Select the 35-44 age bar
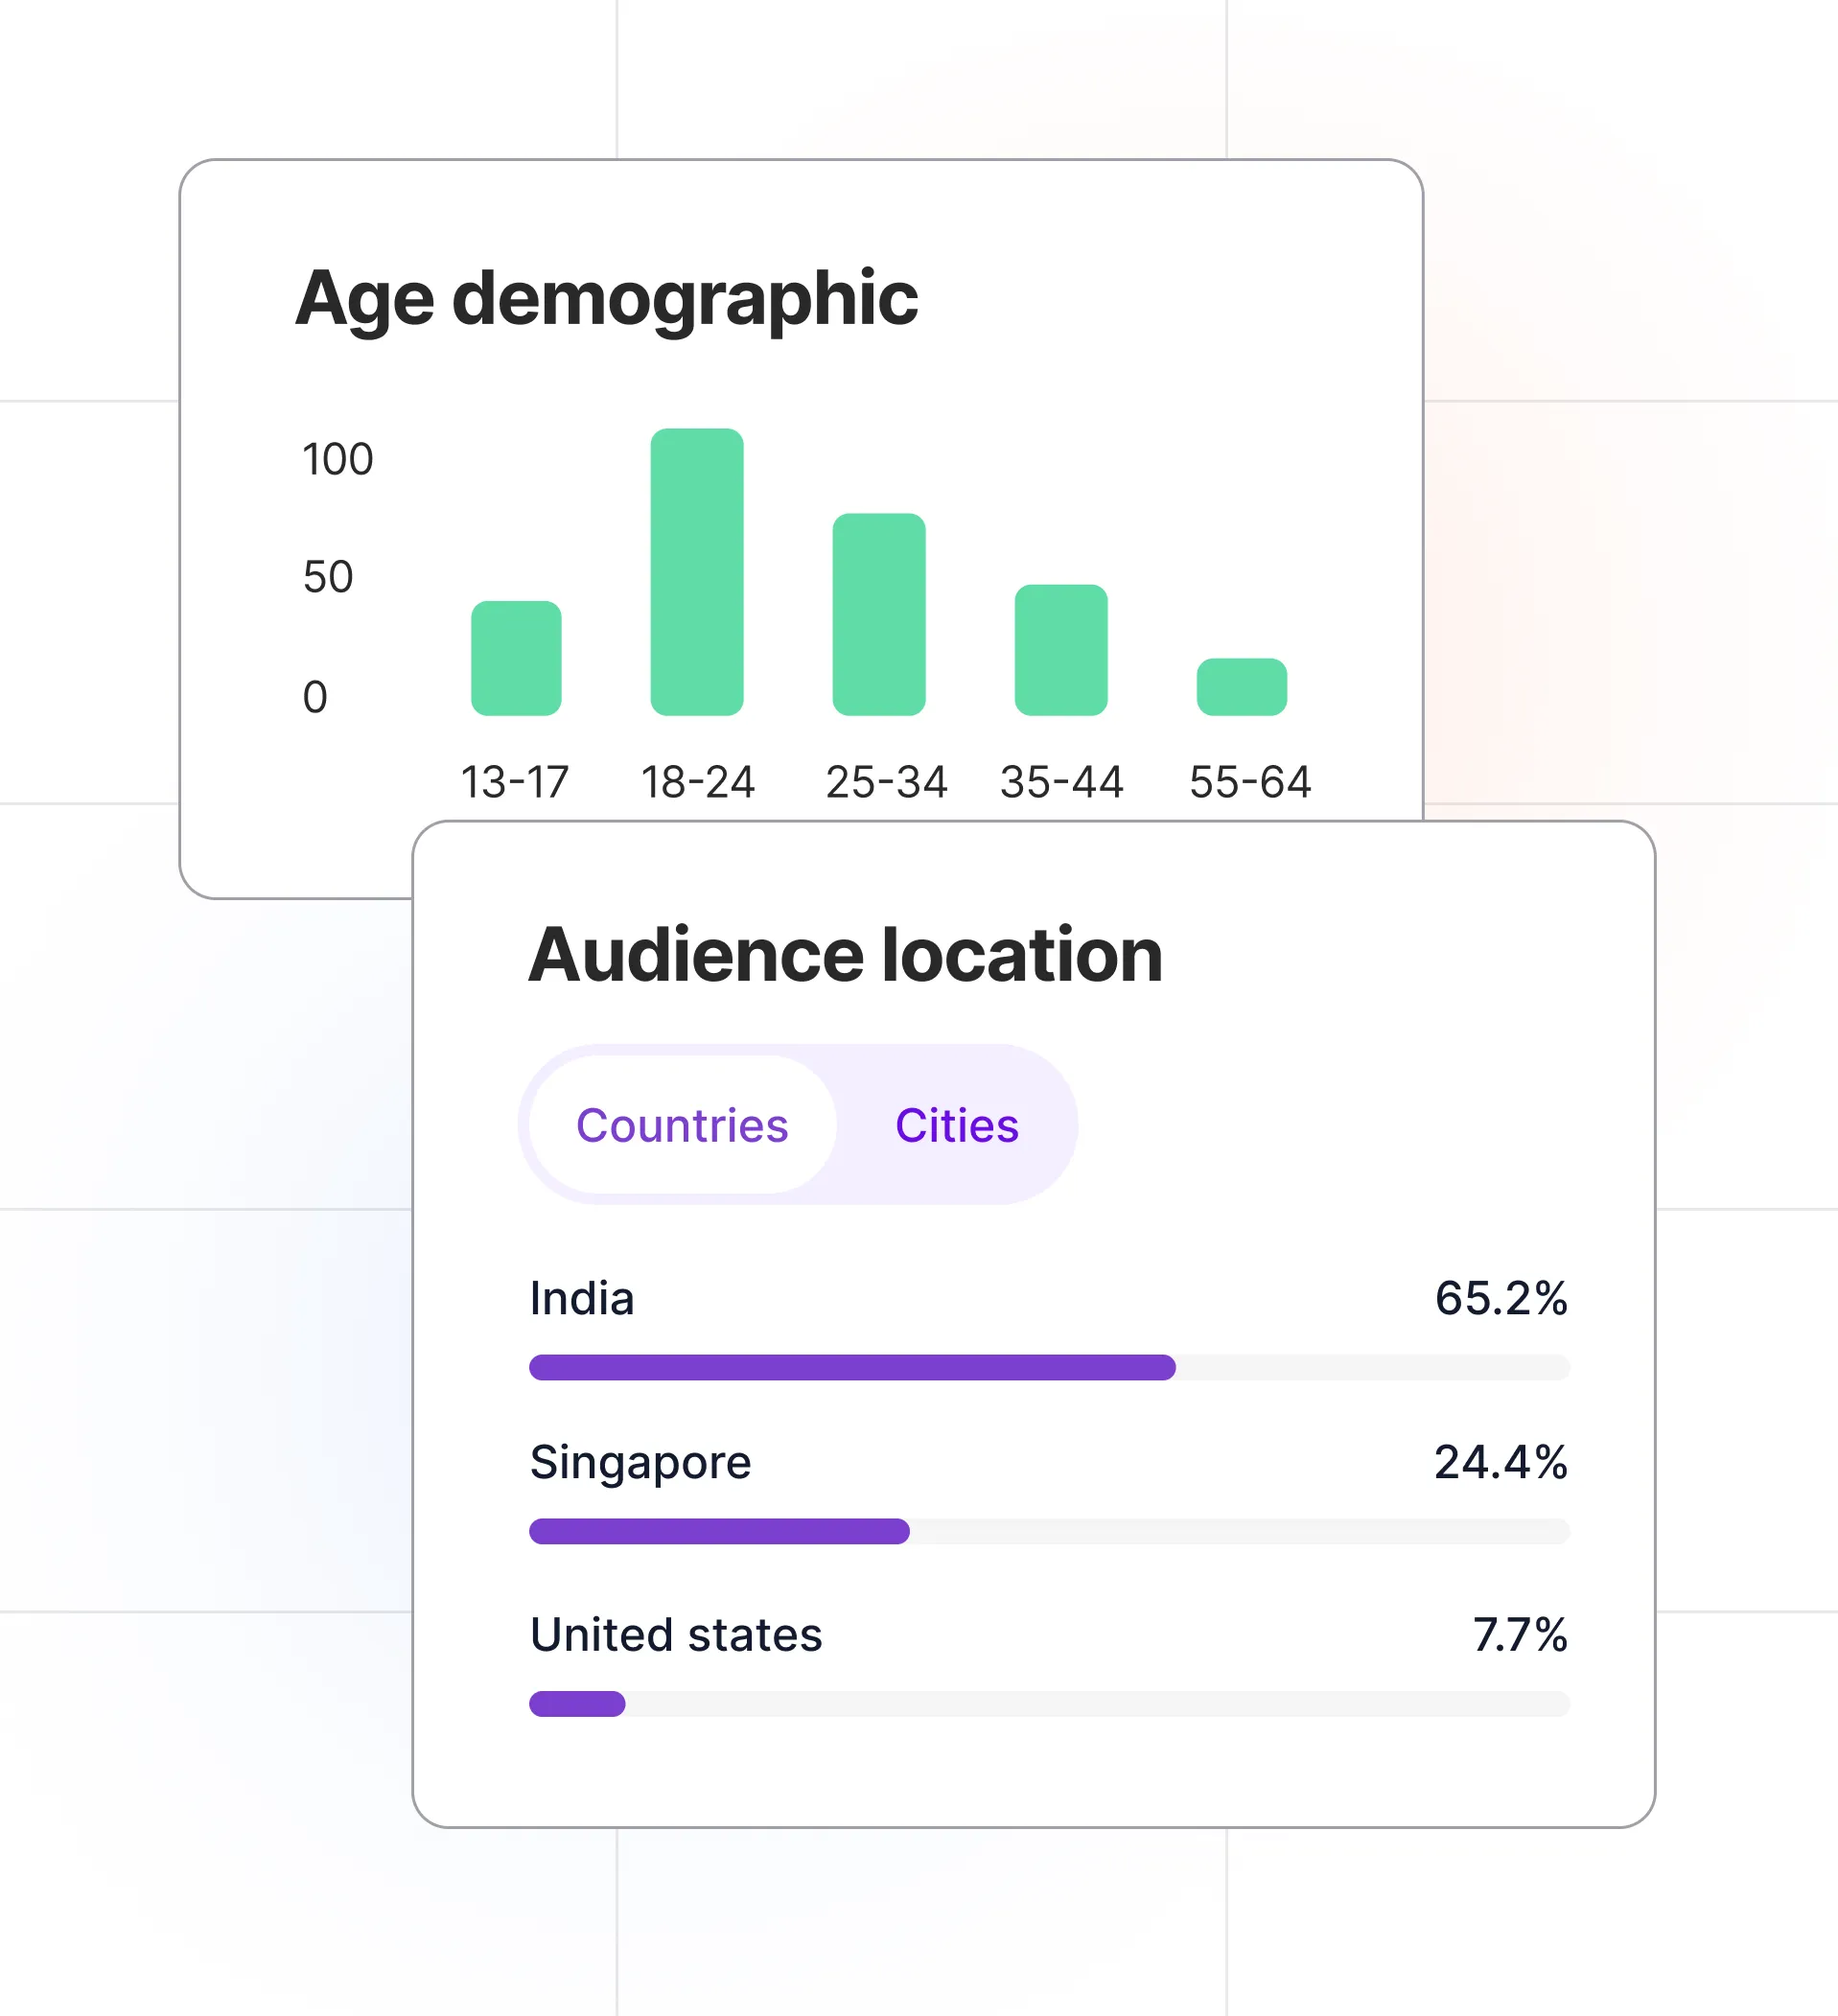The width and height of the screenshot is (1838, 2016). point(1061,650)
